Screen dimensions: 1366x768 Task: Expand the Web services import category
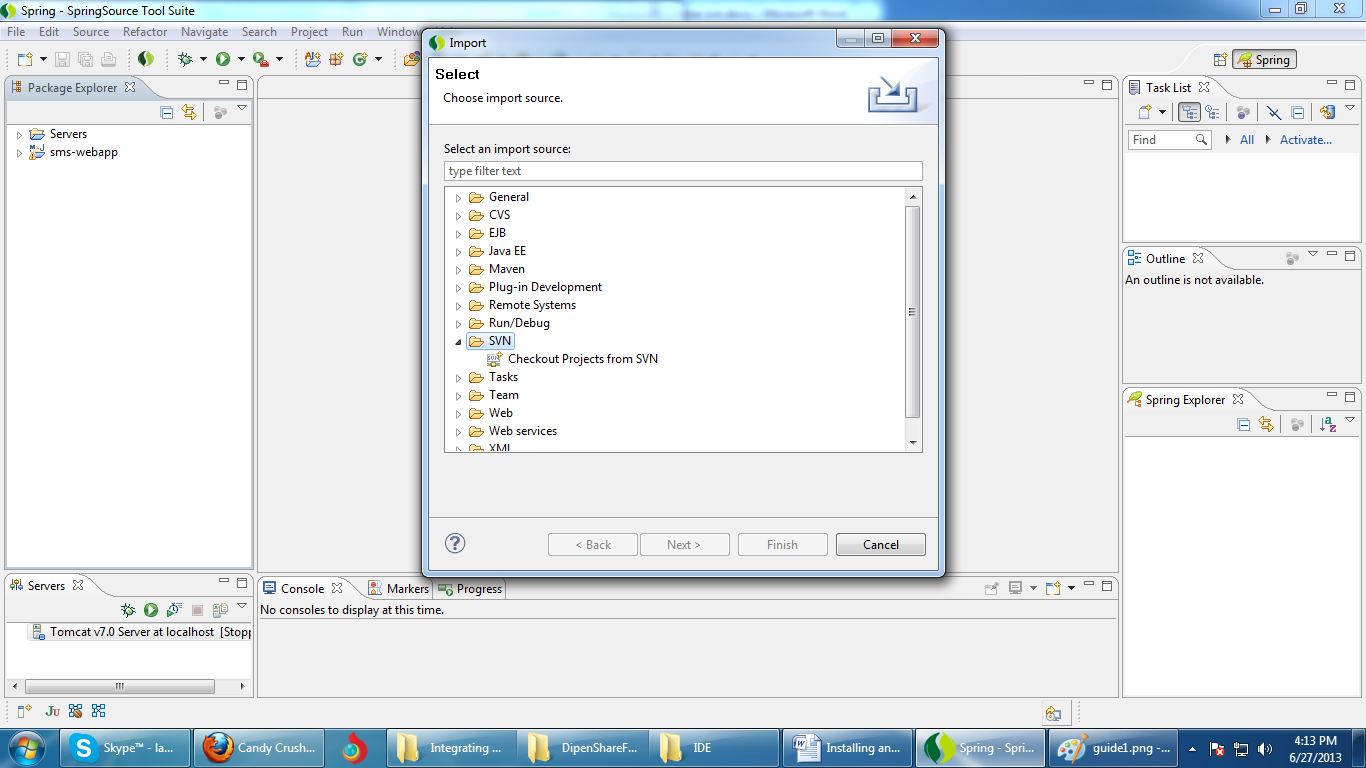pos(459,432)
